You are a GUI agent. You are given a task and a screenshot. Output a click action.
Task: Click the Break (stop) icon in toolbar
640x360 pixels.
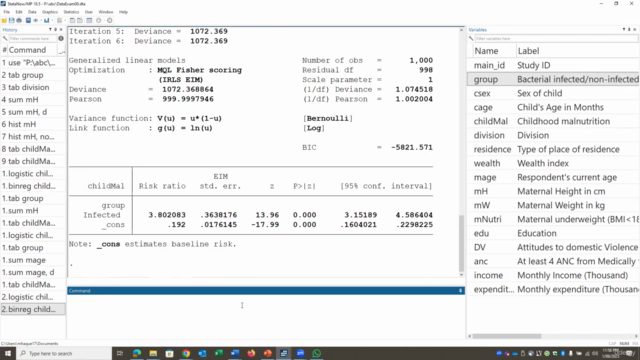click(x=109, y=20)
